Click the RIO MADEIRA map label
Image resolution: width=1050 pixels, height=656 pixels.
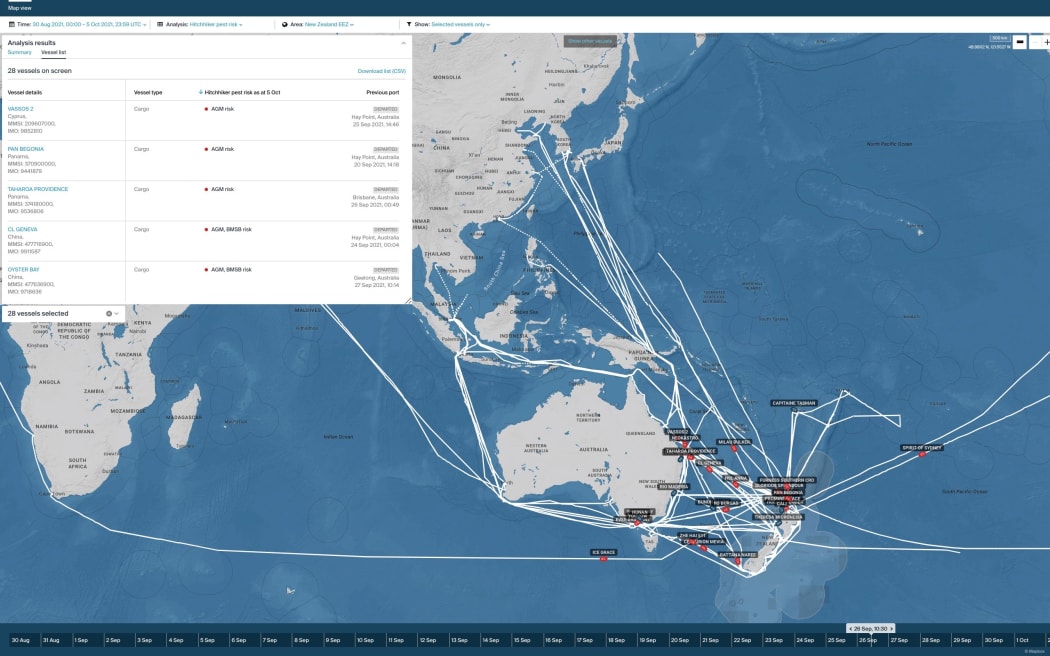(x=674, y=487)
